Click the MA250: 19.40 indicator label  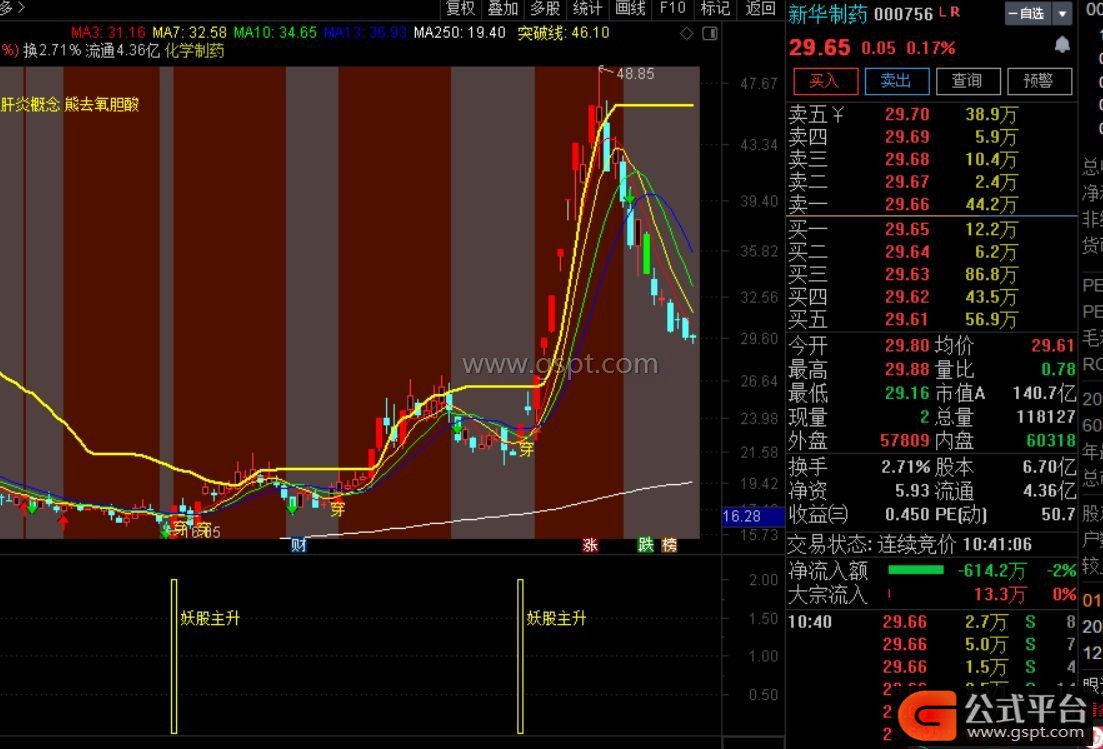pos(460,33)
